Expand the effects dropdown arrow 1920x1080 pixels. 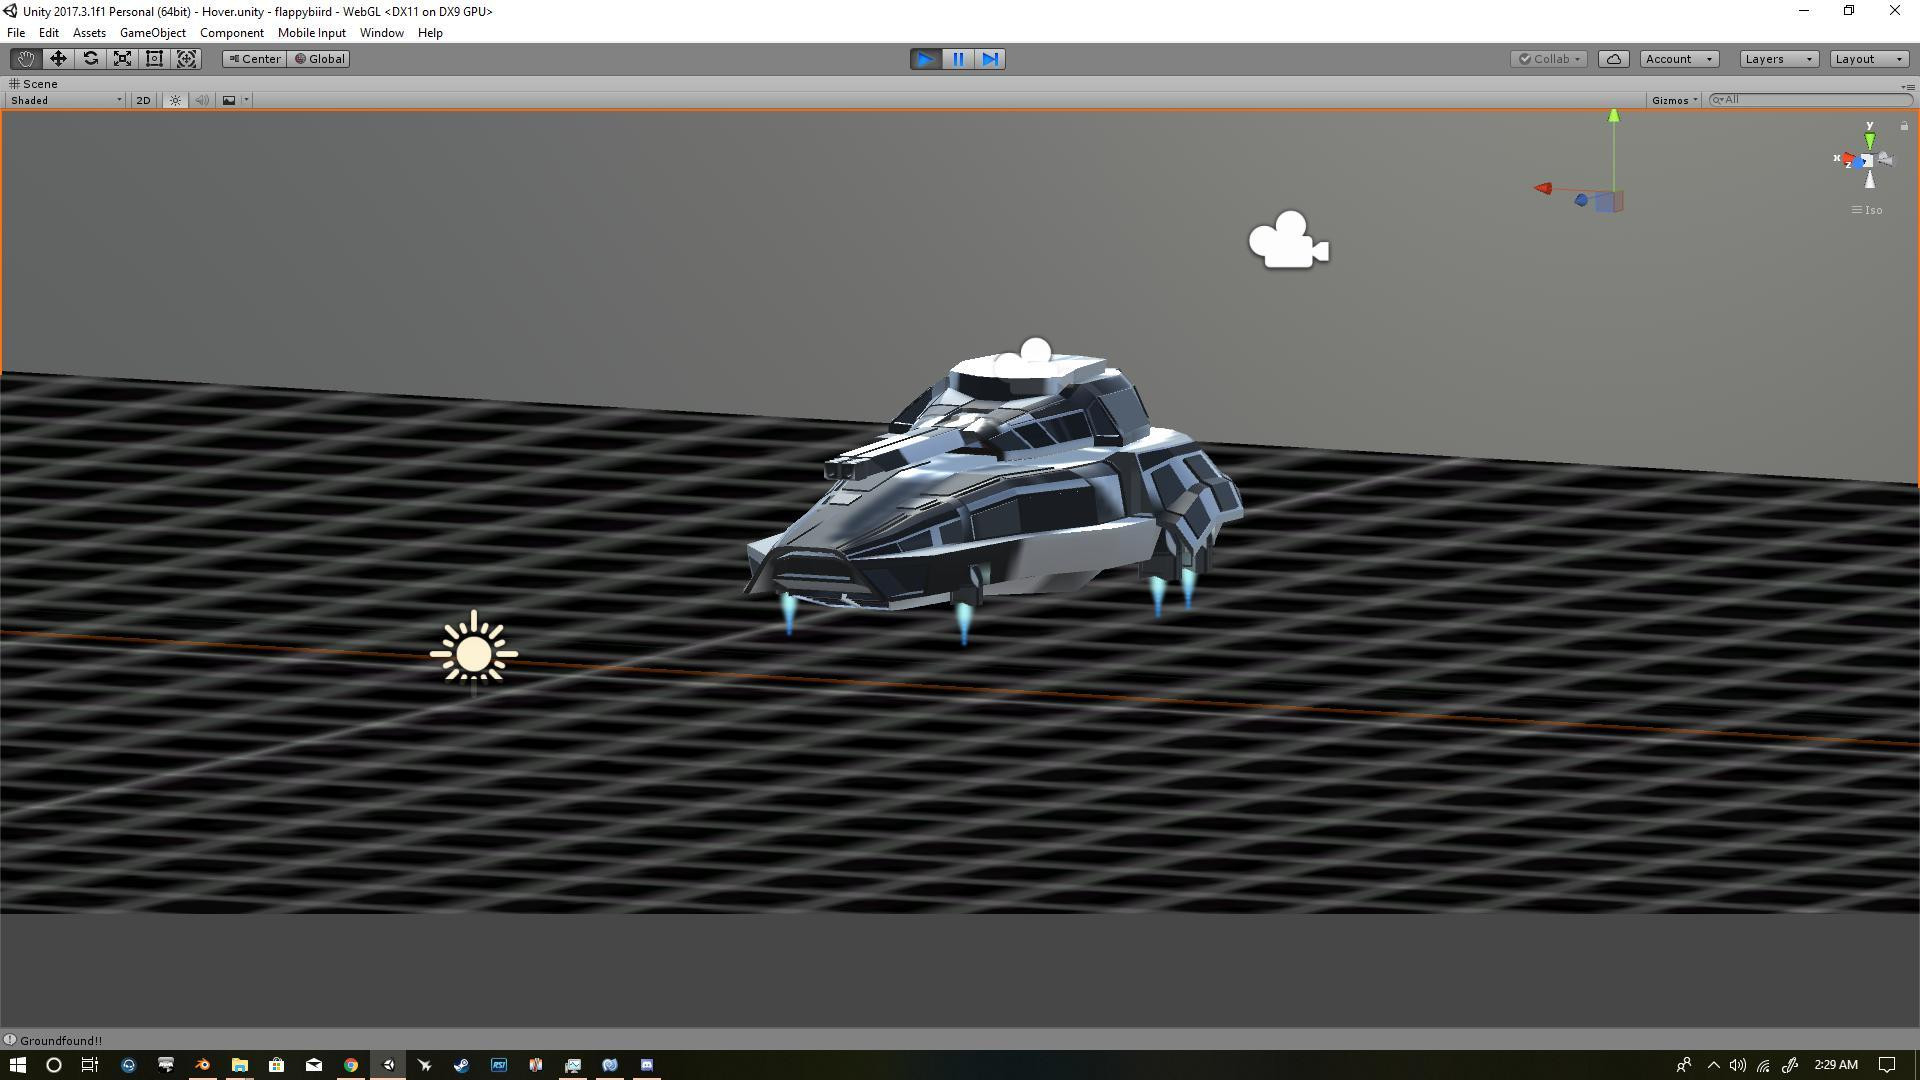pyautogui.click(x=246, y=100)
